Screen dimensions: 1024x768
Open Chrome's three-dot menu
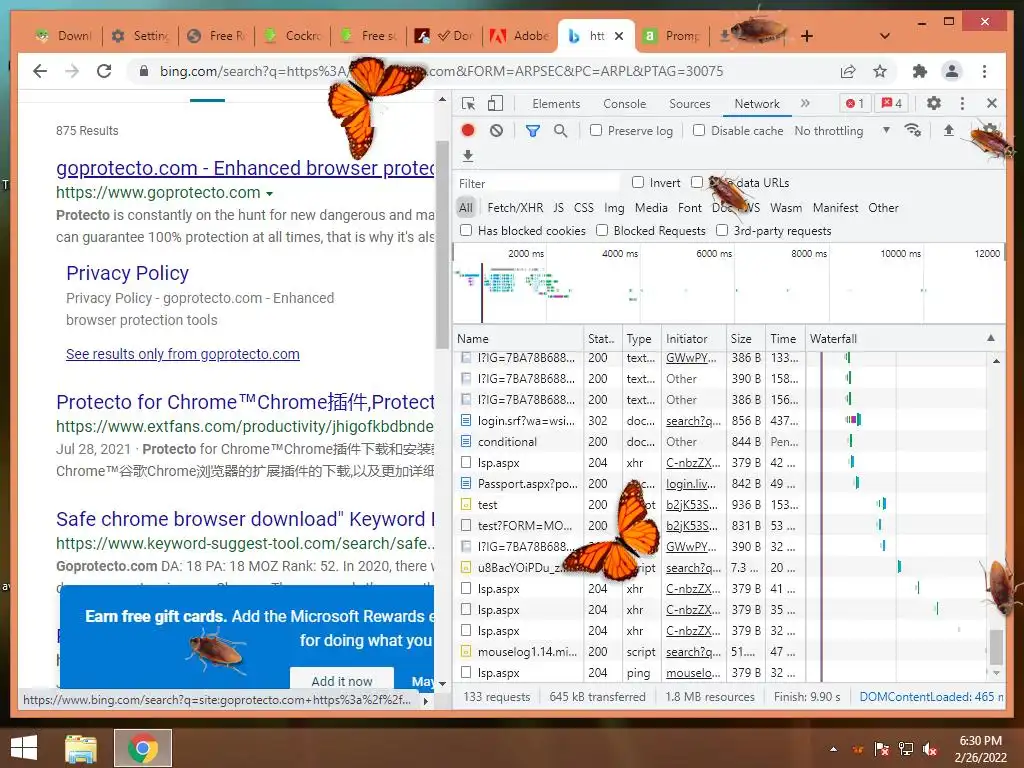pyautogui.click(x=984, y=71)
